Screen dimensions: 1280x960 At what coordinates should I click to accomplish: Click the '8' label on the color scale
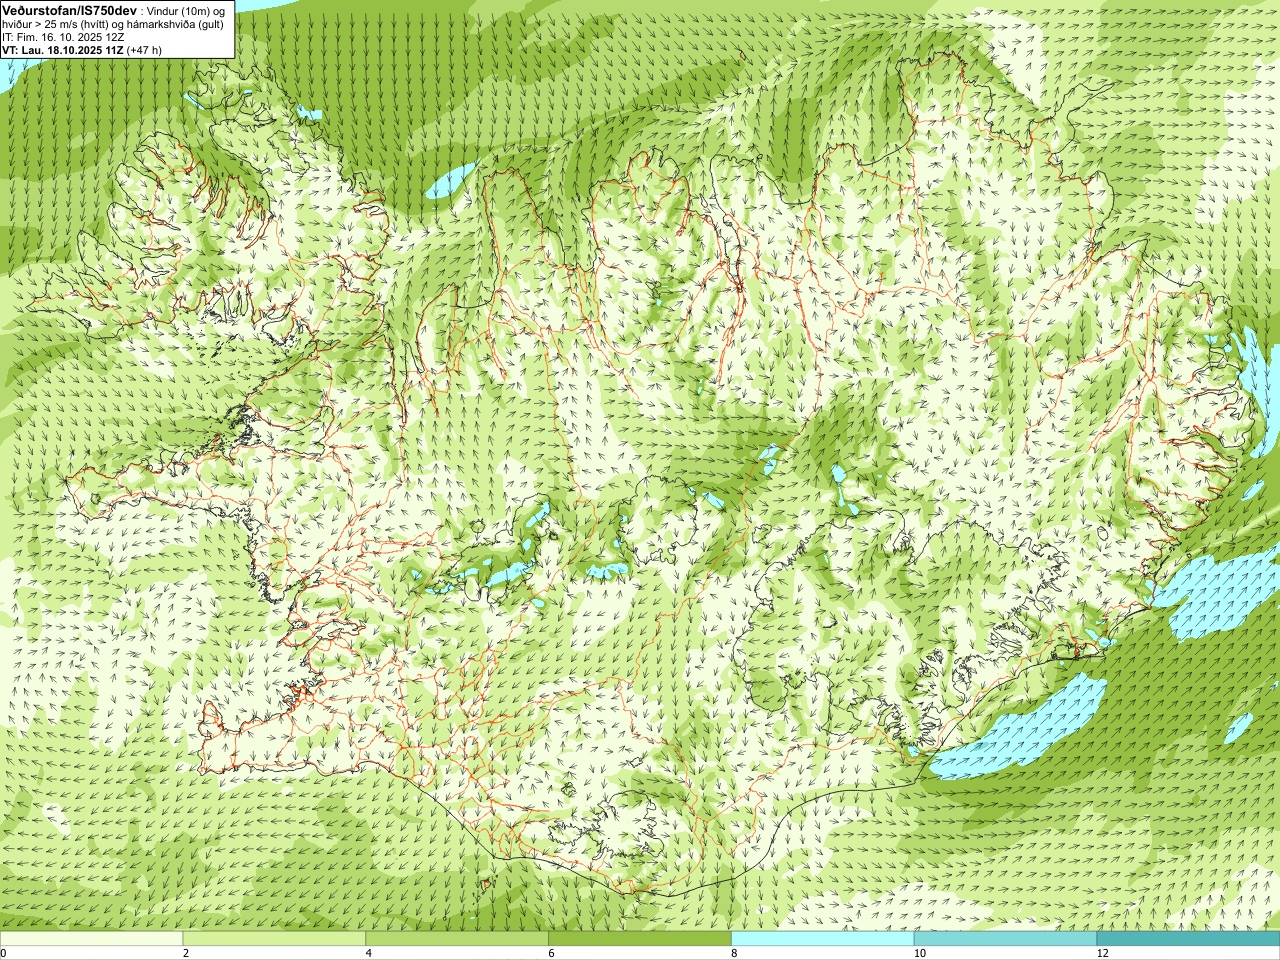coord(734,953)
